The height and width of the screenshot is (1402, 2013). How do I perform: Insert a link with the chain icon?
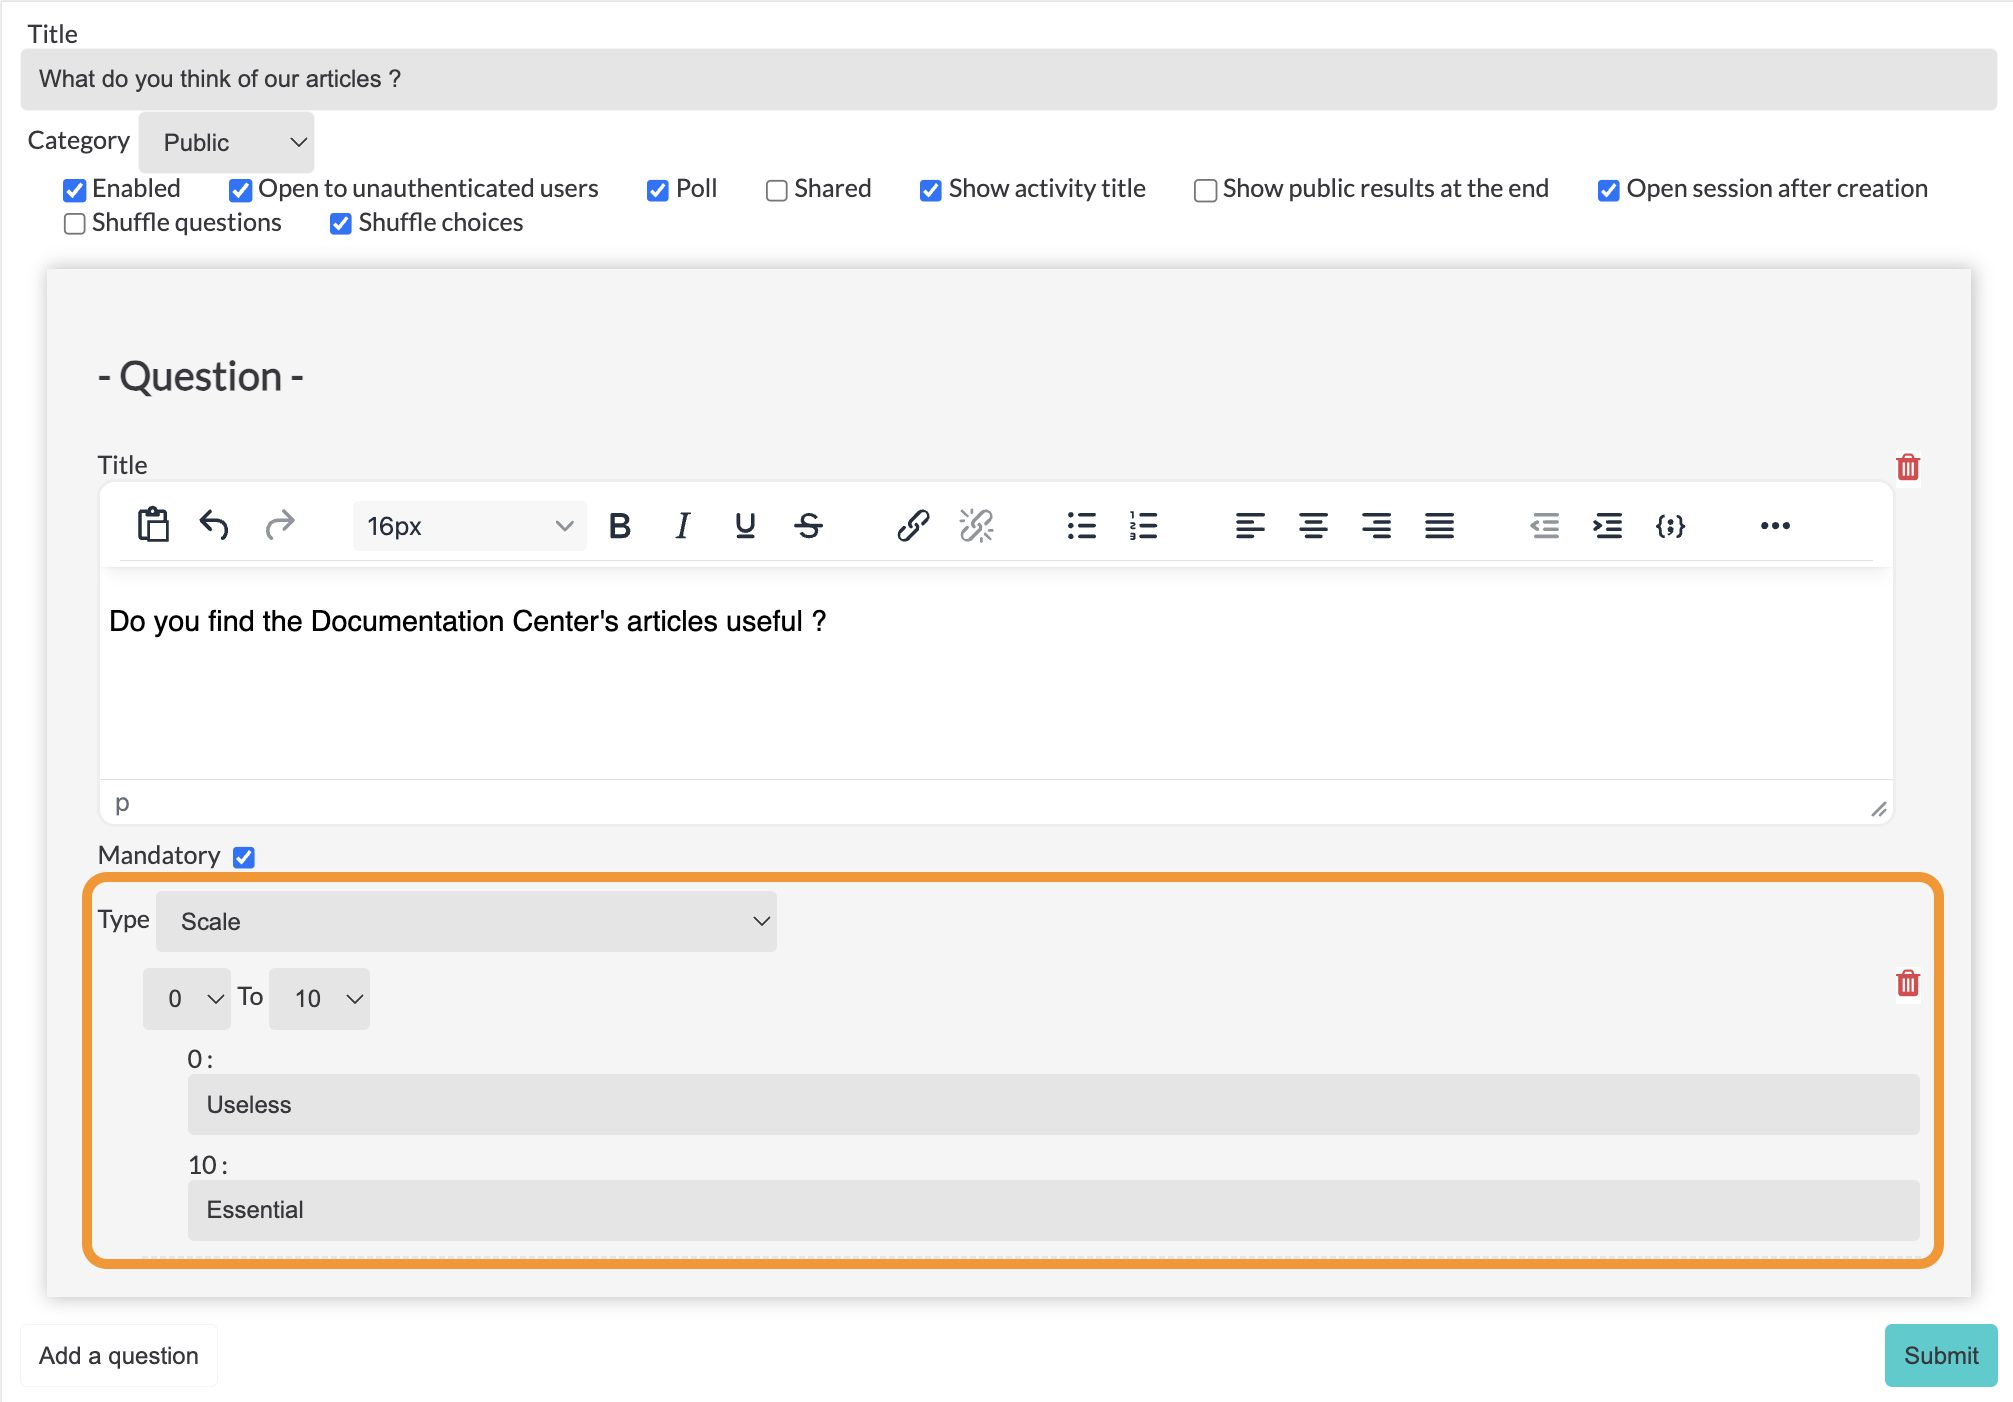click(913, 525)
